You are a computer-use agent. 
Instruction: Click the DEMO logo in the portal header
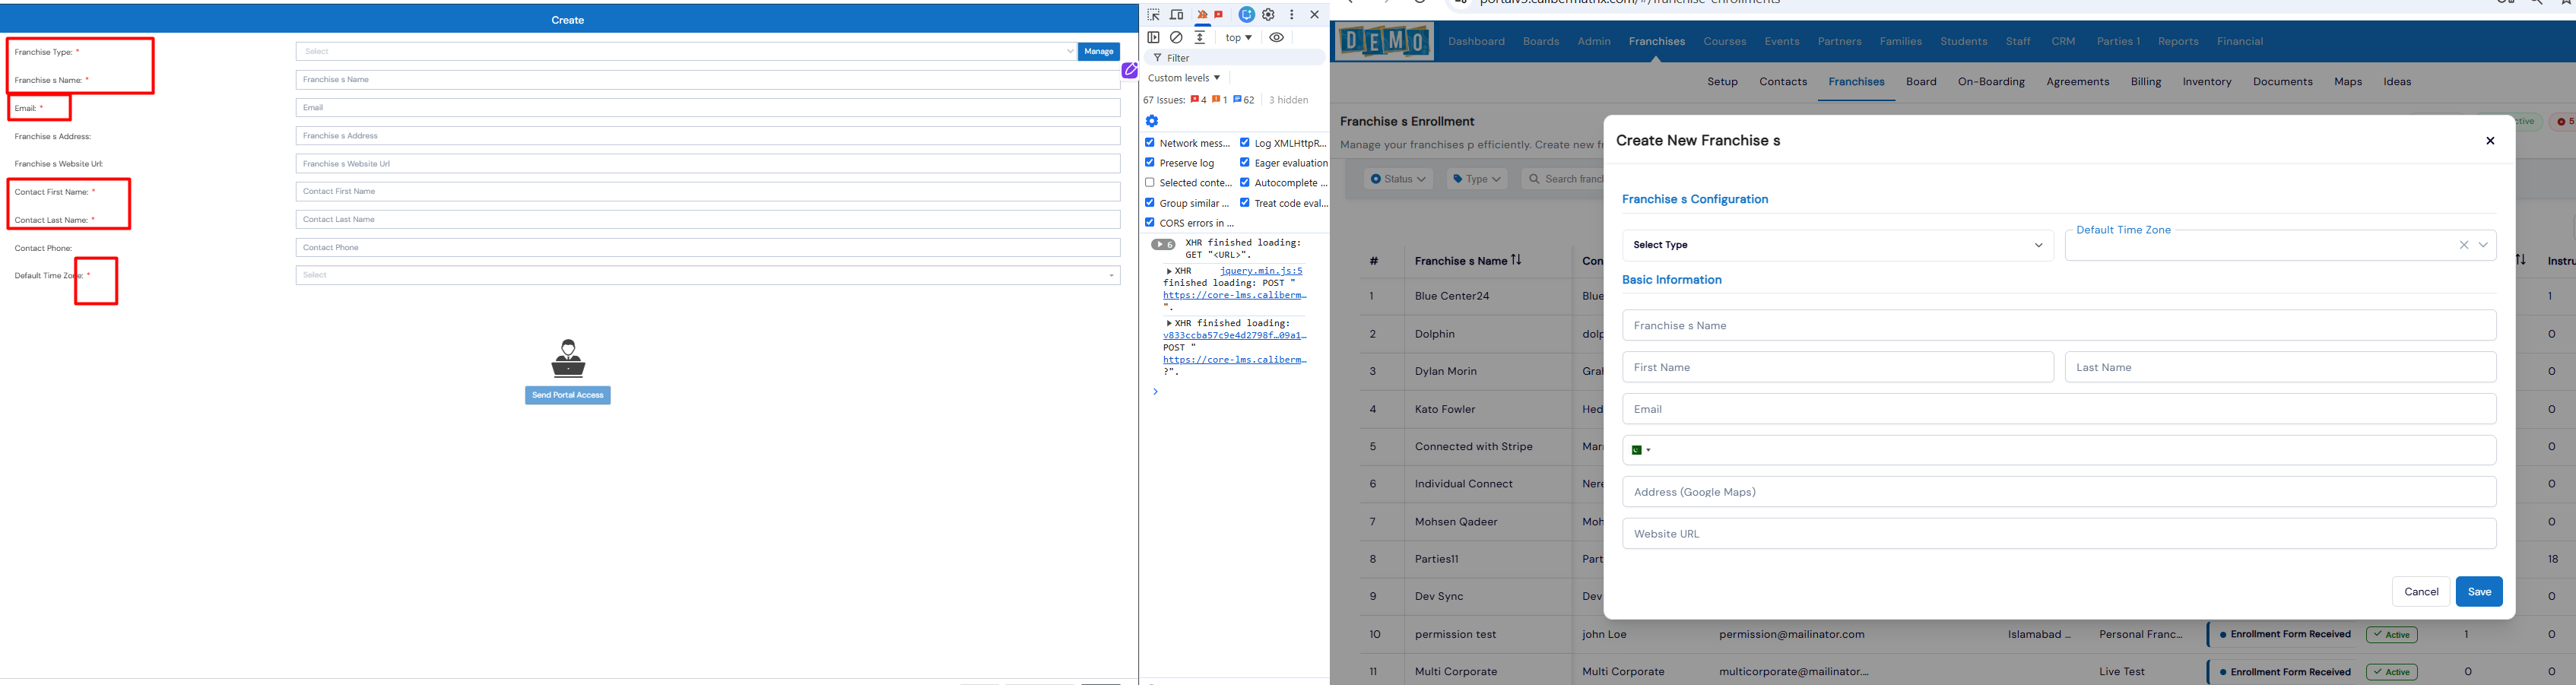(1384, 41)
